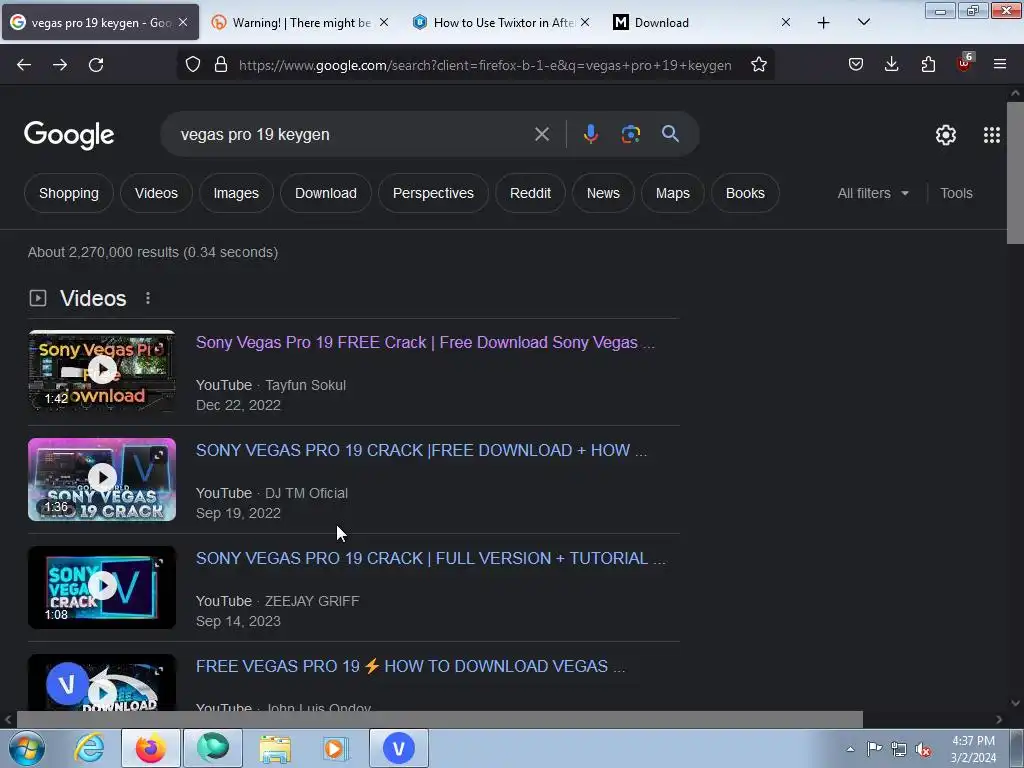This screenshot has width=1024, height=768.
Task: Open the Firefox downloads panel
Action: (x=891, y=65)
